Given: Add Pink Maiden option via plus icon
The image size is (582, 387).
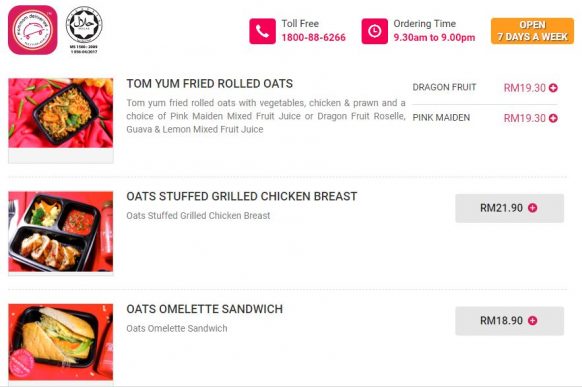Looking at the screenshot, I should (x=553, y=118).
